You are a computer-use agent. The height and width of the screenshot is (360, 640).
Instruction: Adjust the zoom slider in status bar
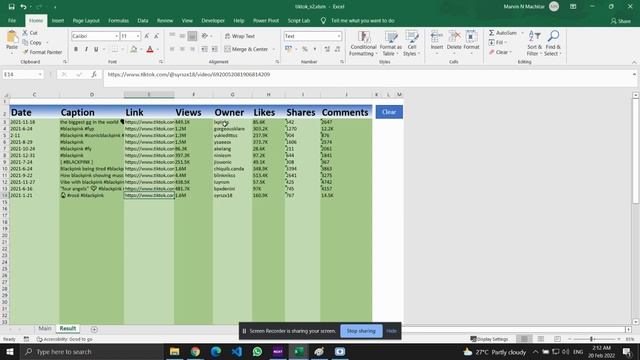(x=591, y=339)
